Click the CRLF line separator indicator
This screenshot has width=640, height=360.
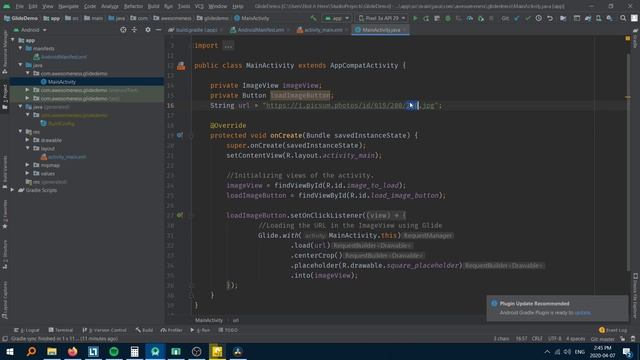point(537,339)
